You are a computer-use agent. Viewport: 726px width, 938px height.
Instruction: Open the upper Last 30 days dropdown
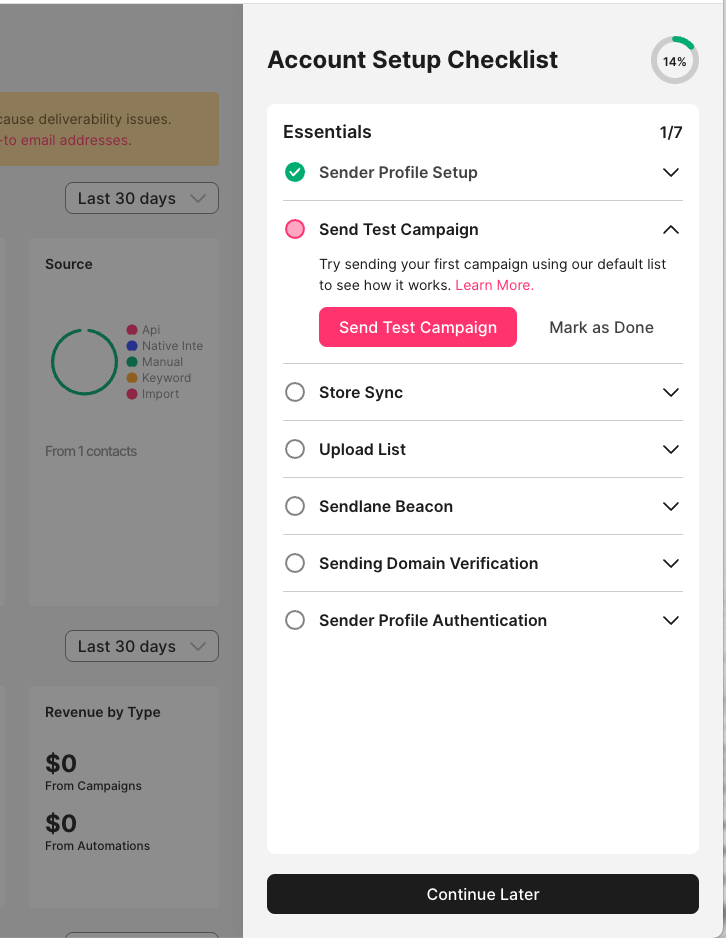click(x=141, y=198)
